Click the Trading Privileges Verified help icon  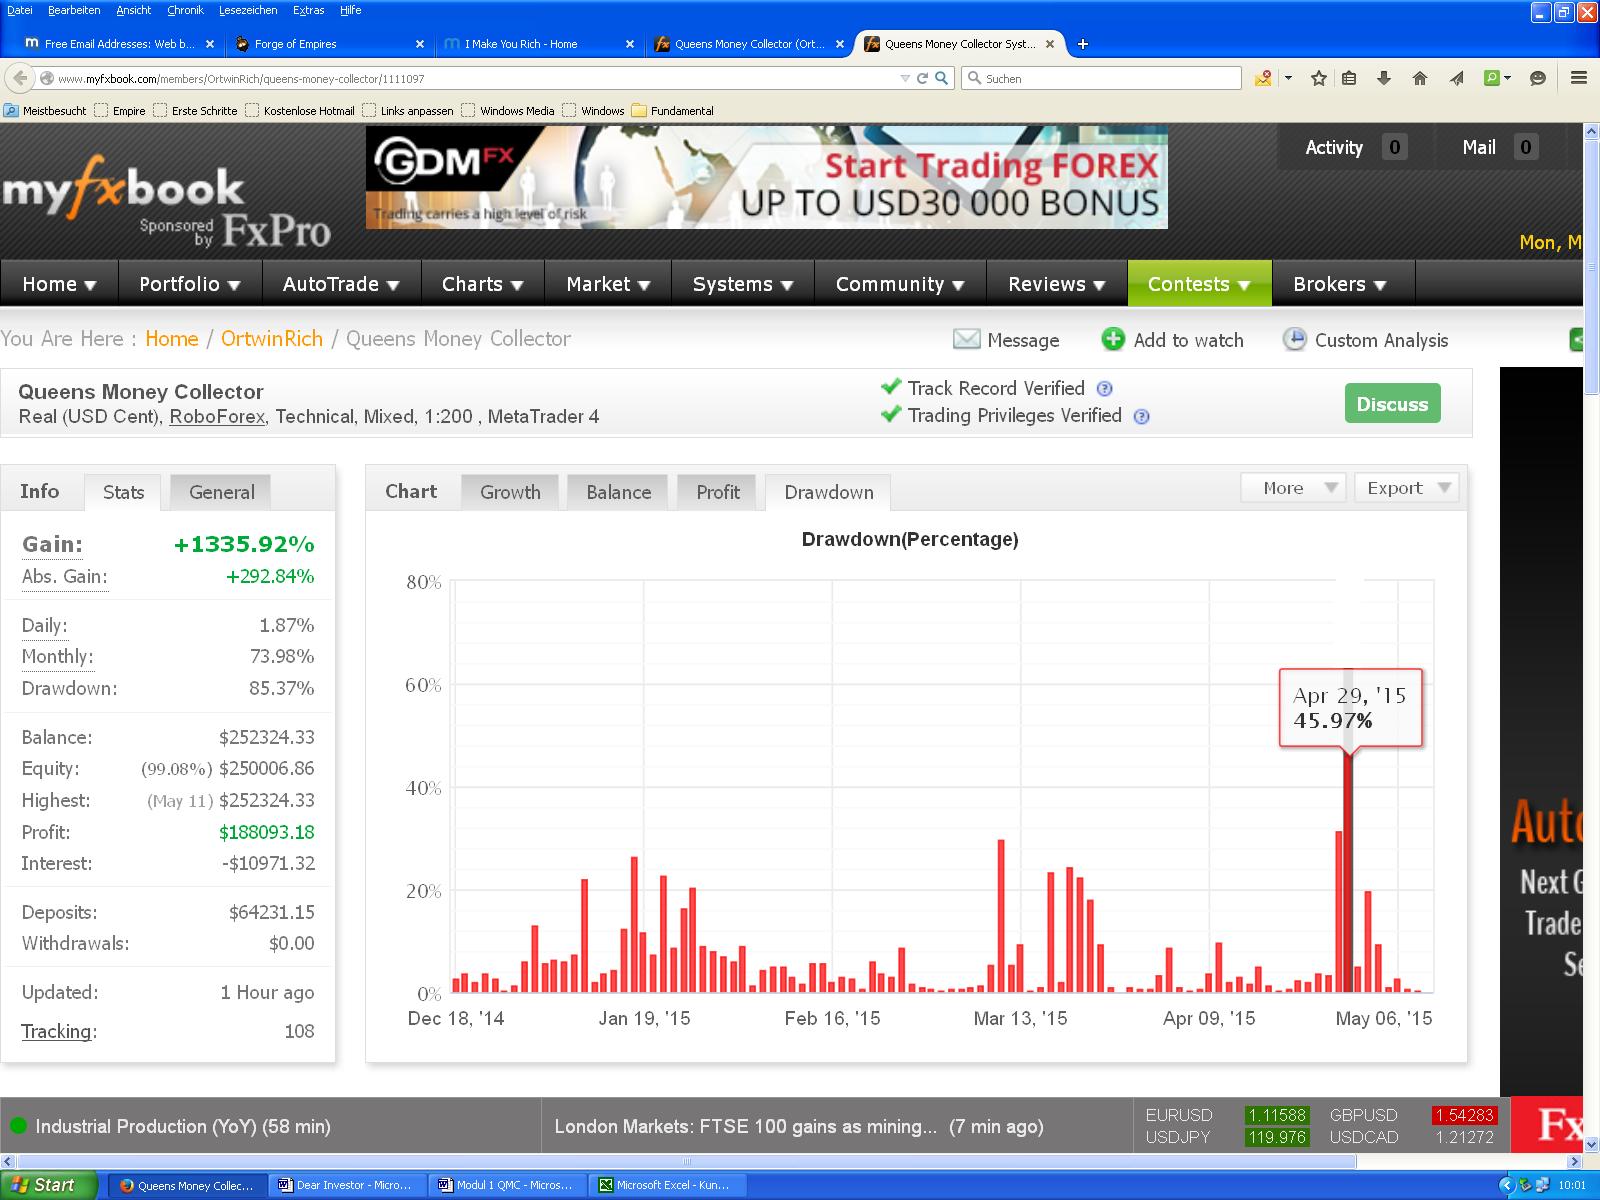[x=1141, y=416]
